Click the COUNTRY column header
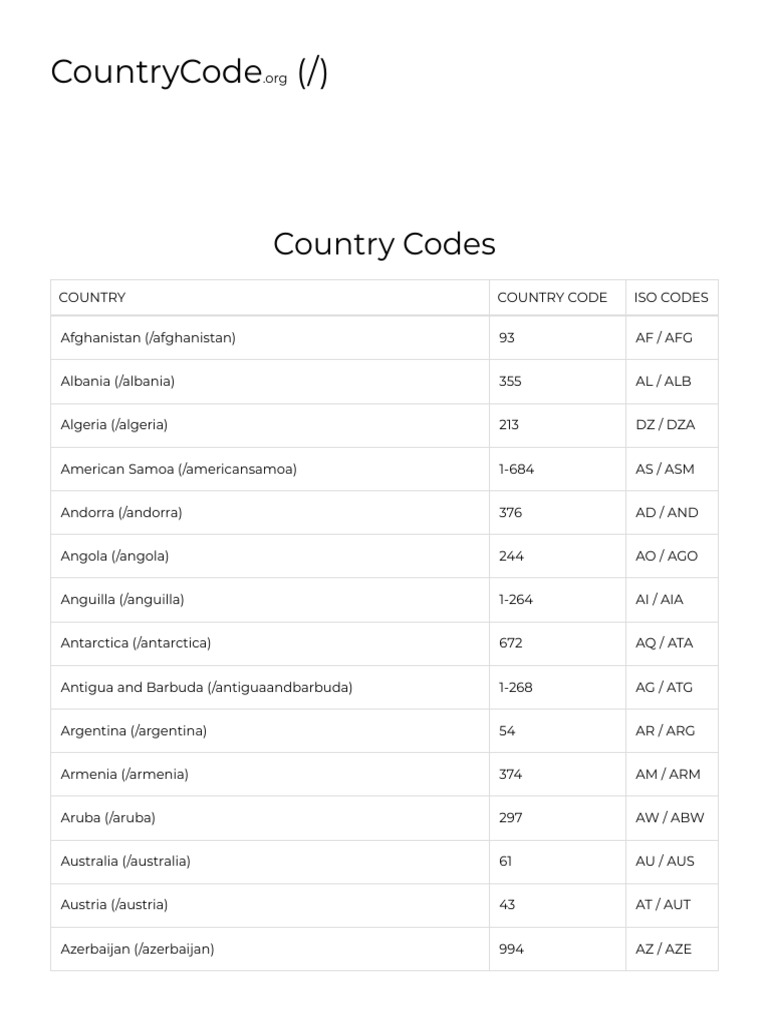The height and width of the screenshot is (1024, 768). [92, 297]
